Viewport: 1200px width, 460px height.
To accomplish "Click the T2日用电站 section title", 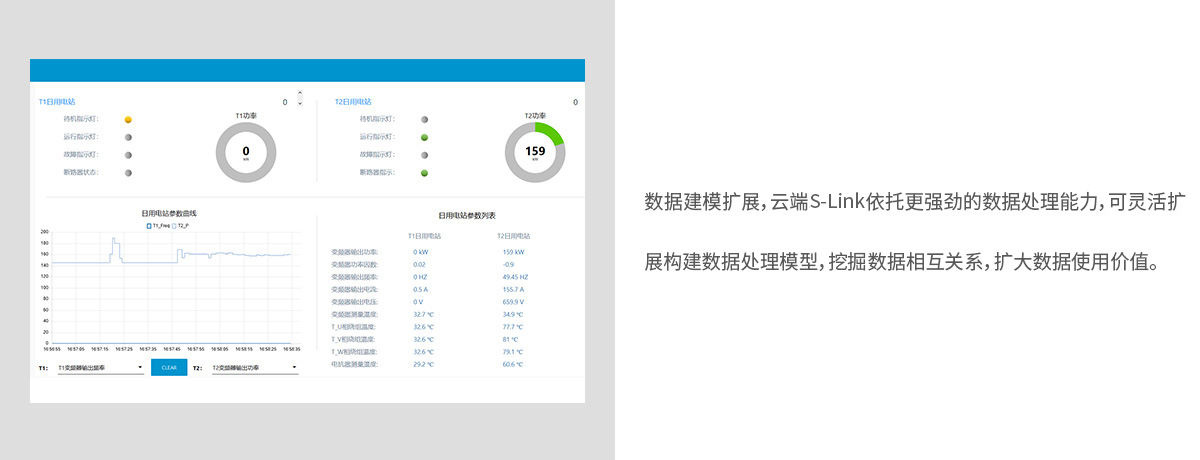I will 353,102.
